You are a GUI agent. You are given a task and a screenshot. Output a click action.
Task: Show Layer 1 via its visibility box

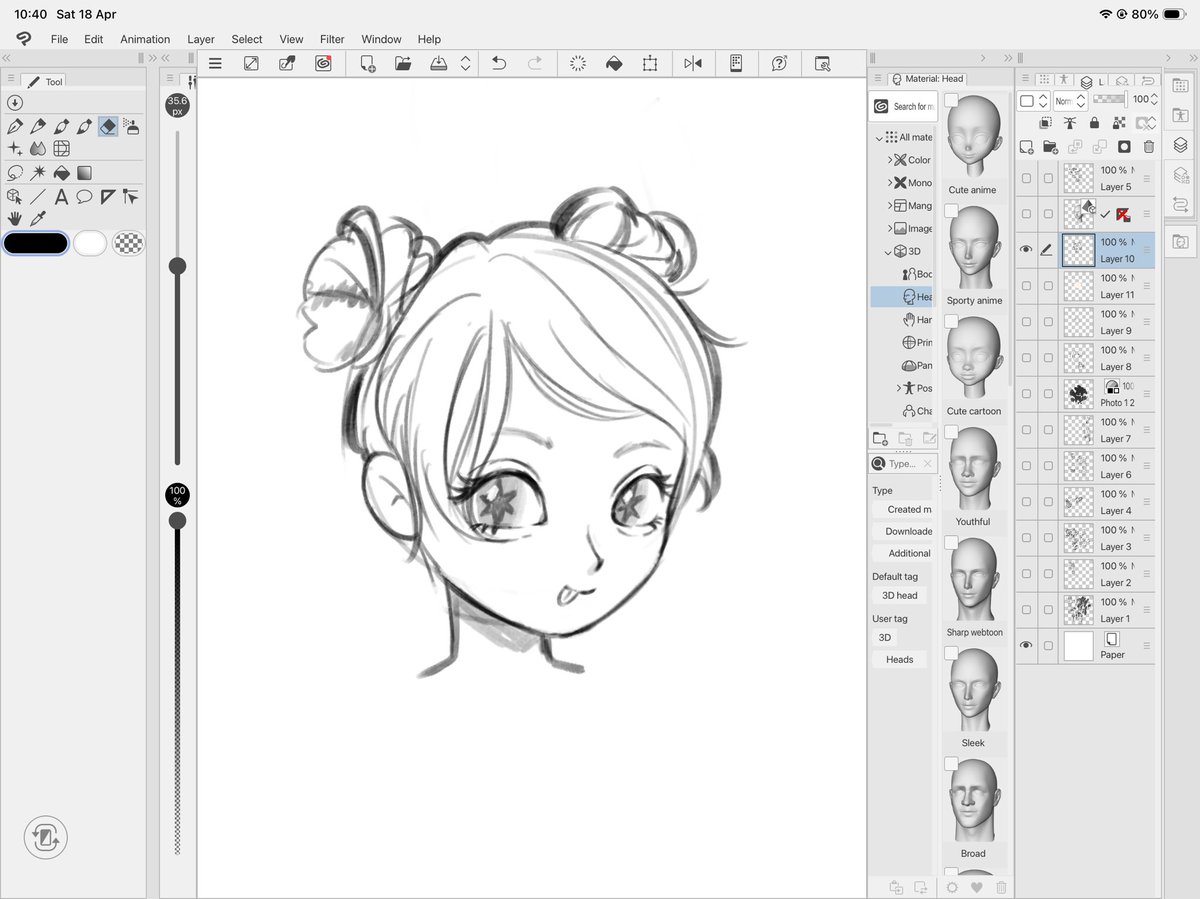pyautogui.click(x=1026, y=610)
